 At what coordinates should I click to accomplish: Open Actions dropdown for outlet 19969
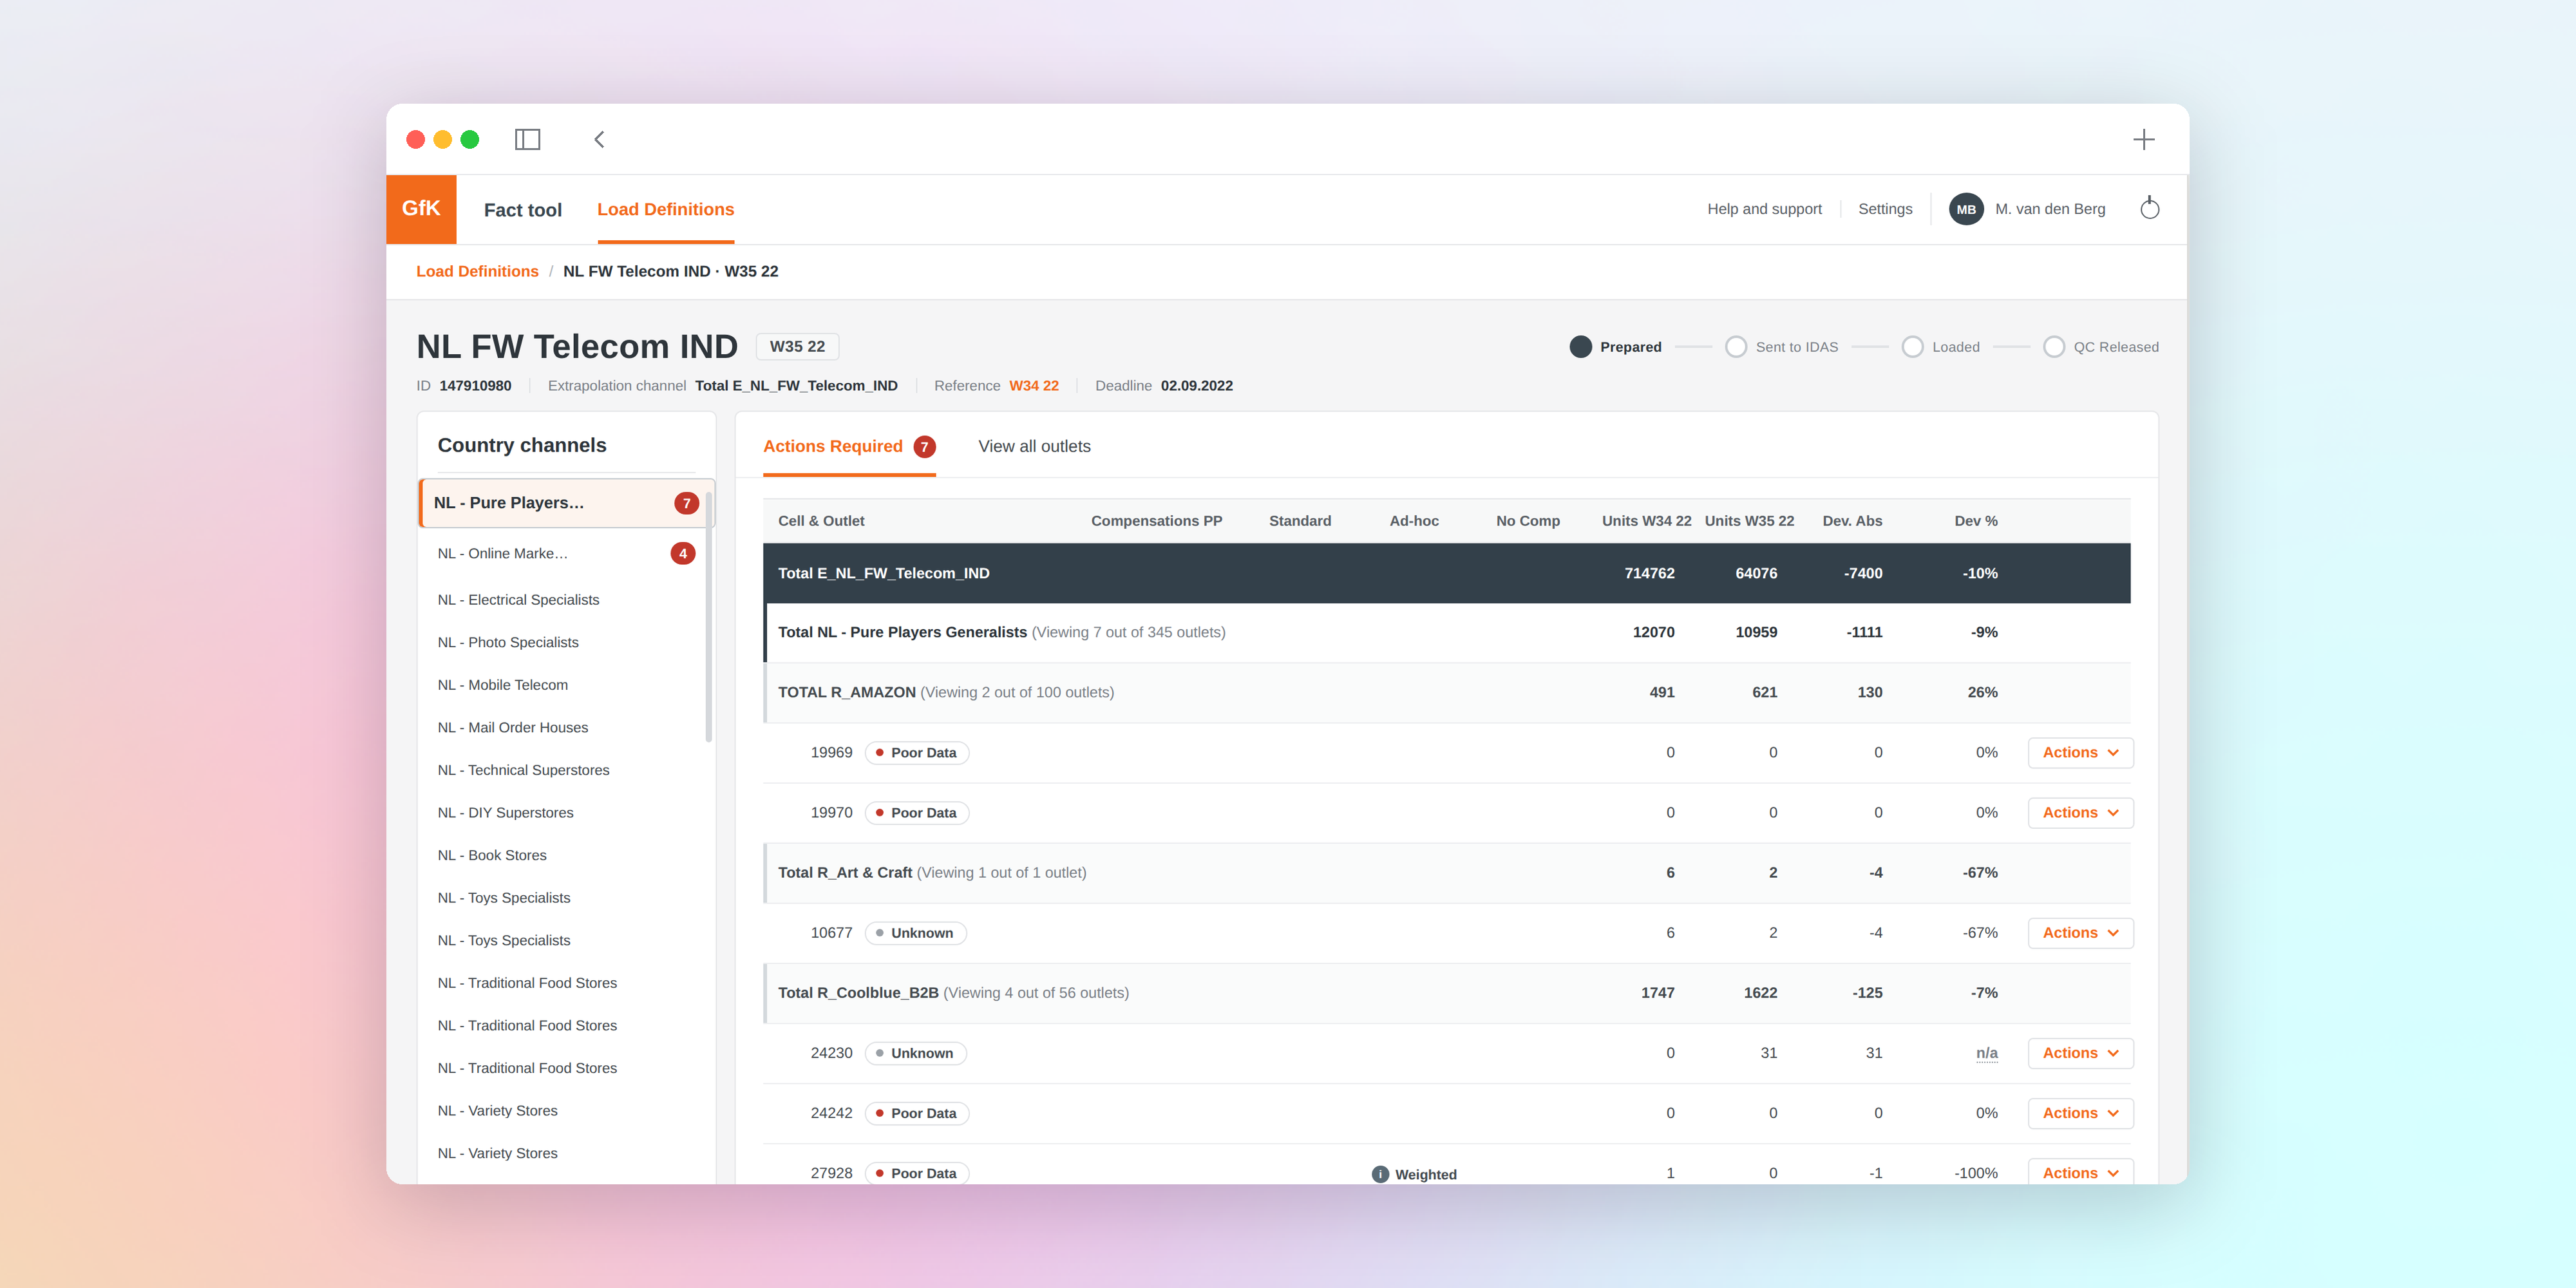point(2080,753)
